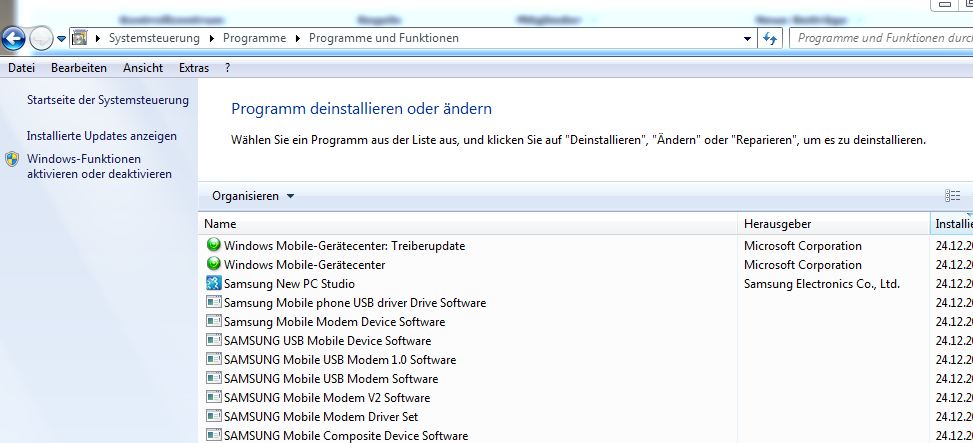973x443 pixels.
Task: Open the Ansicht menu
Action: click(x=143, y=68)
